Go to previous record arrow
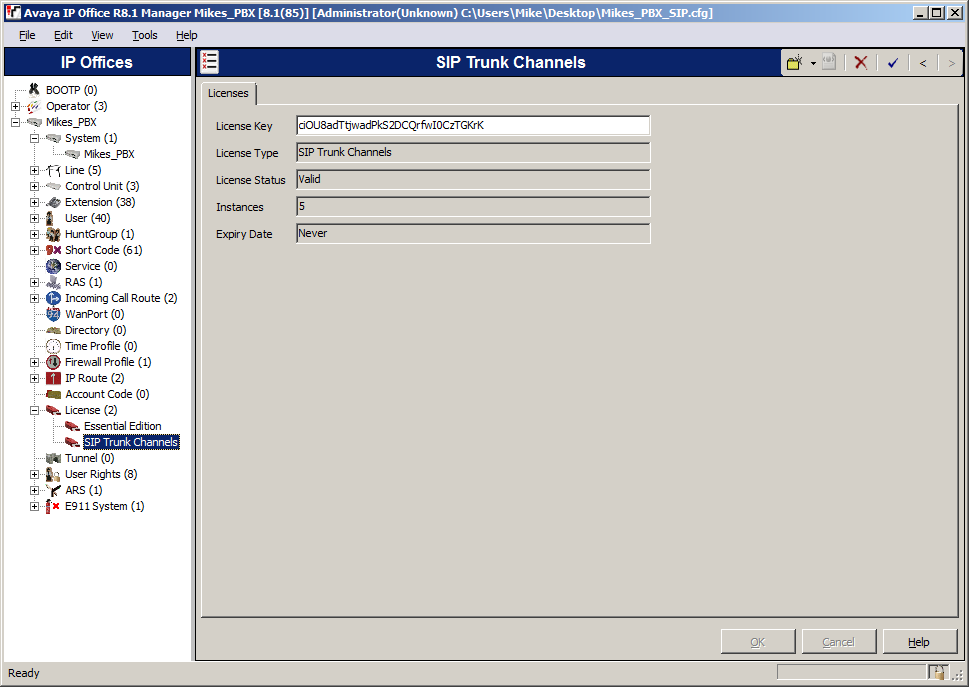Screen dimensions: 969x687 click(x=923, y=63)
